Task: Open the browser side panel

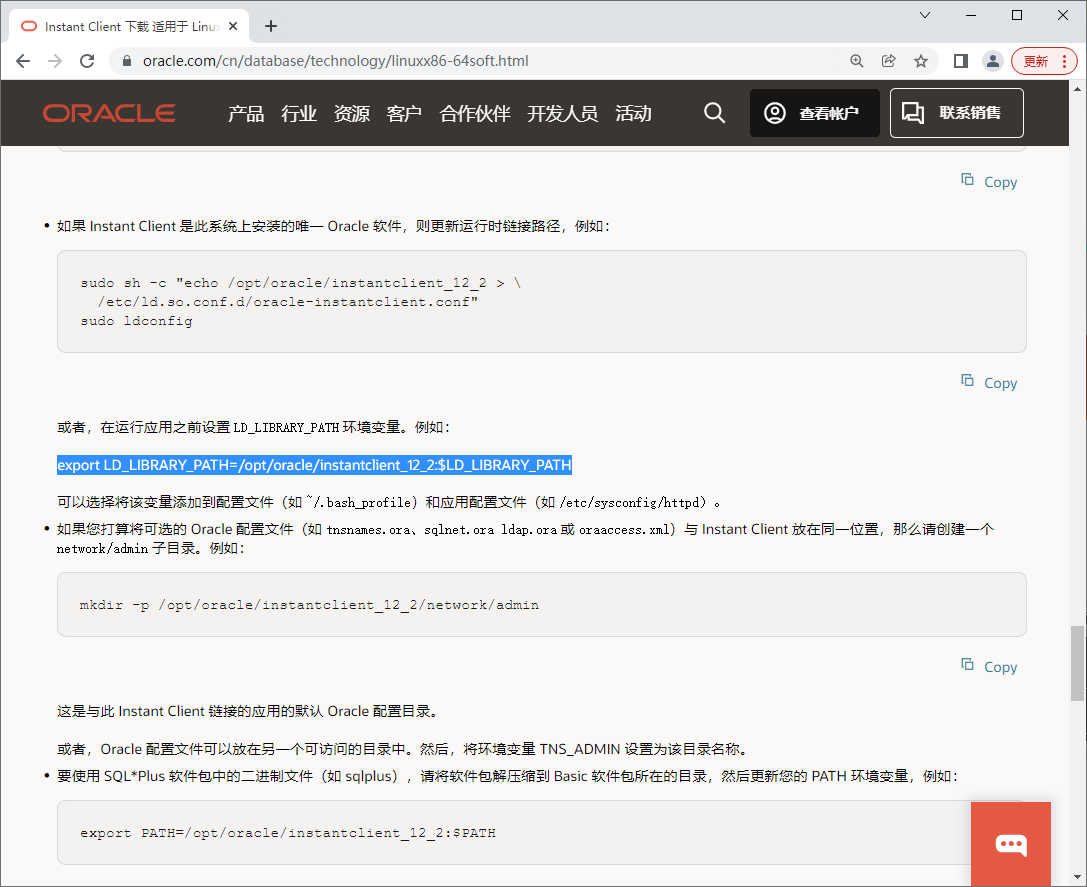Action: [961, 61]
